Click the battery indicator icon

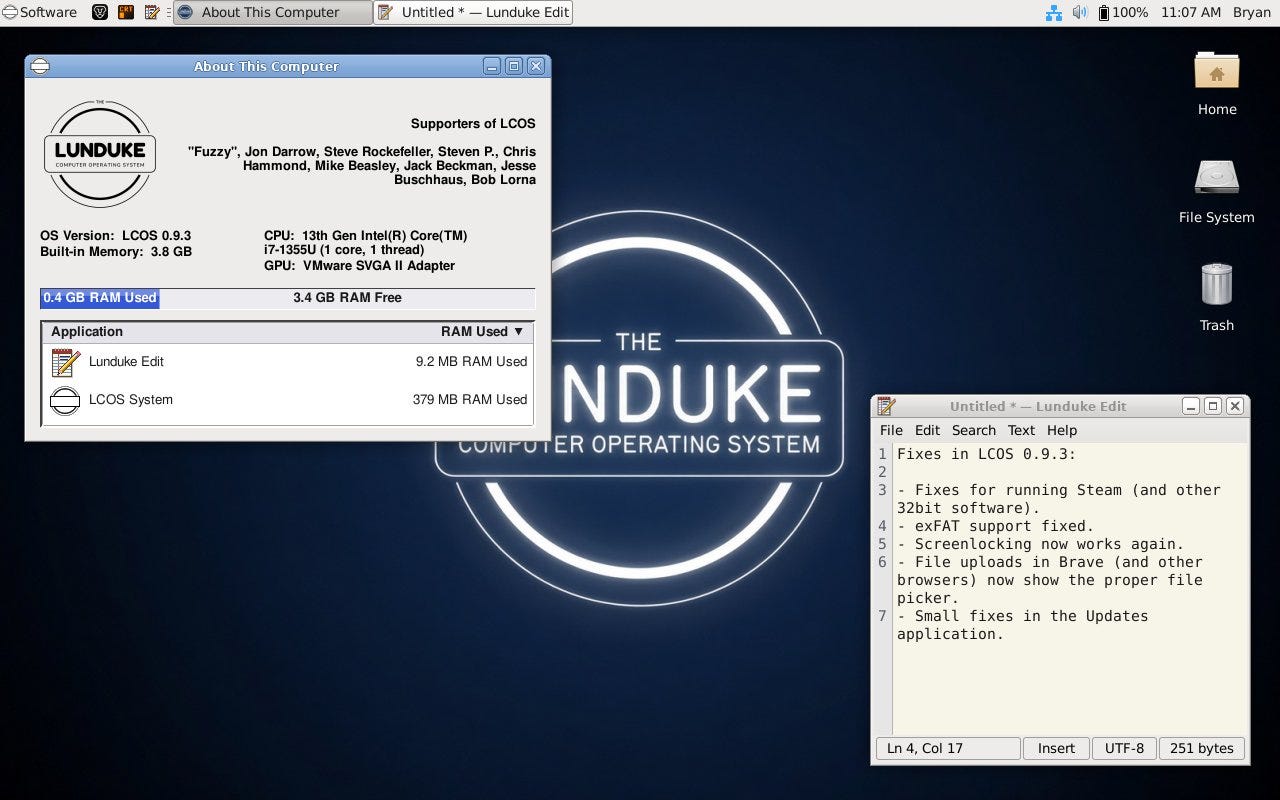1104,12
